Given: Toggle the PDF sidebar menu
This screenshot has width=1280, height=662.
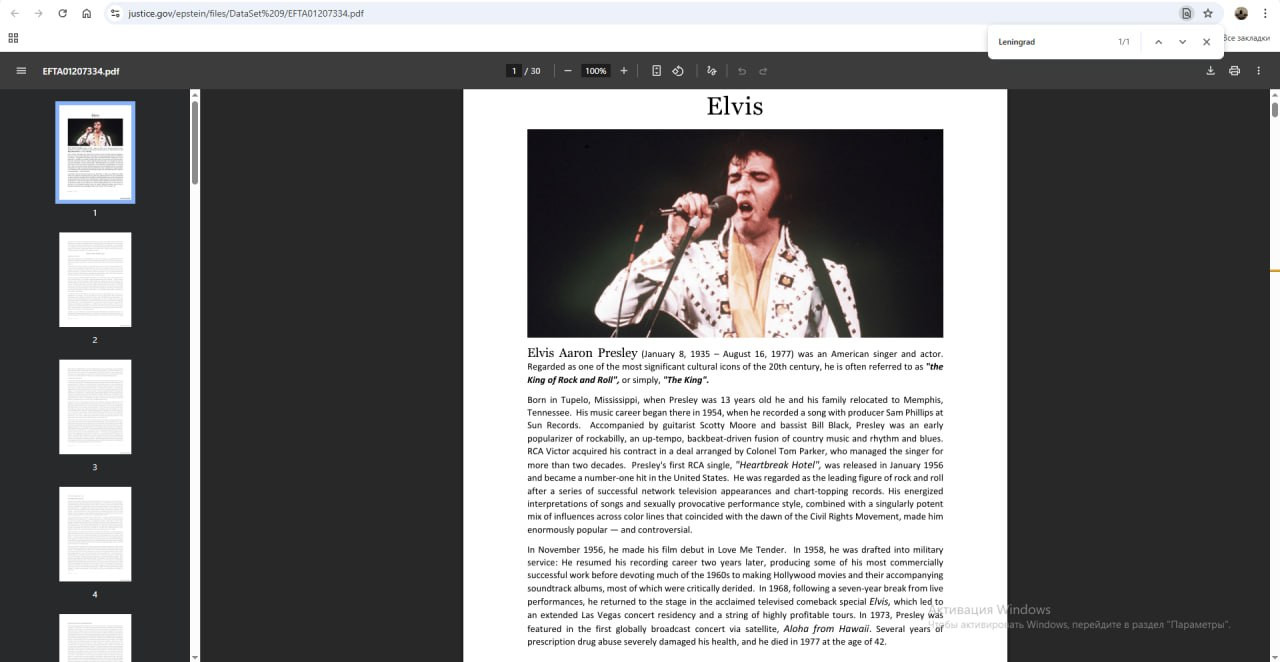Looking at the screenshot, I should tap(21, 71).
